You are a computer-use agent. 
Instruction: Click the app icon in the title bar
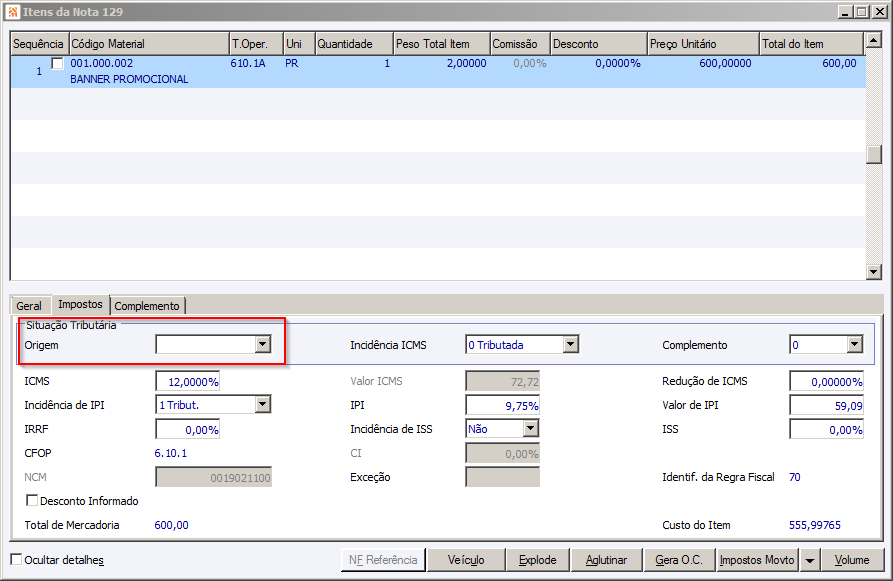tap(13, 11)
